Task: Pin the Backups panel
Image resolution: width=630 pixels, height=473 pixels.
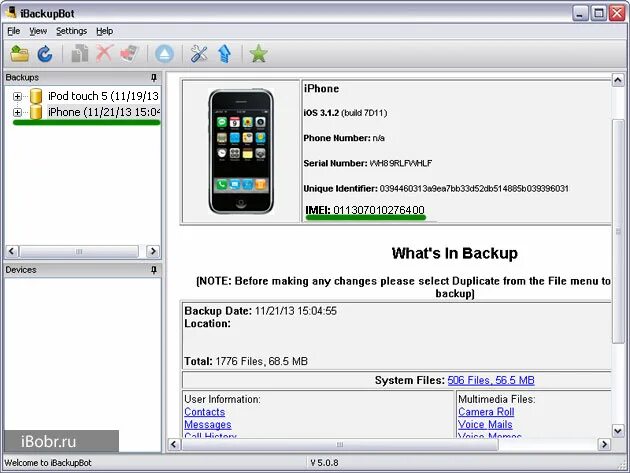Action: (x=154, y=77)
